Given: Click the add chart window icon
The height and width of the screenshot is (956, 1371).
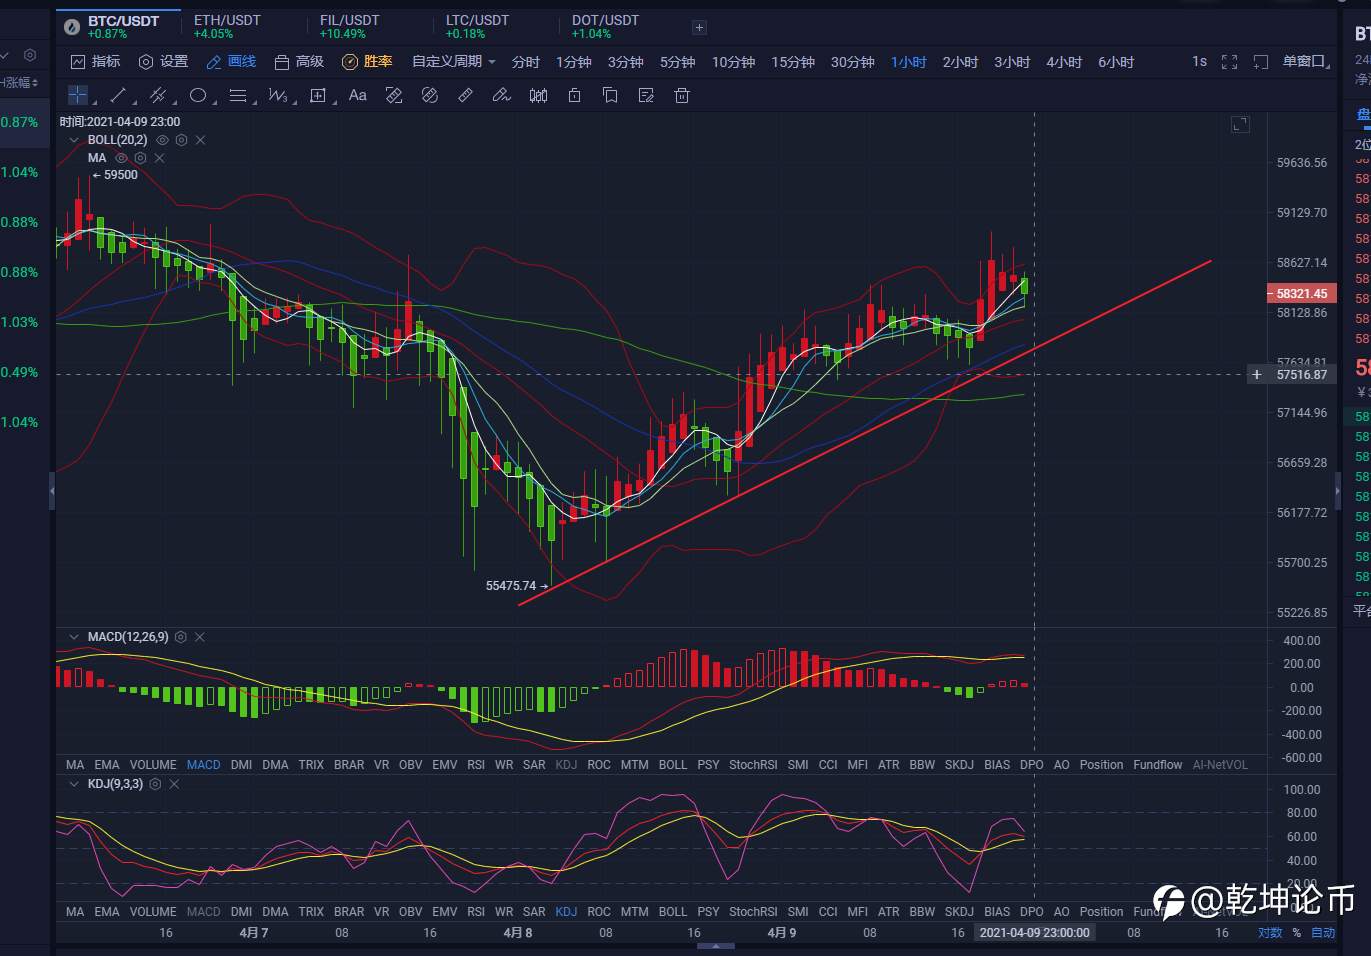Looking at the screenshot, I should [x=1261, y=62].
